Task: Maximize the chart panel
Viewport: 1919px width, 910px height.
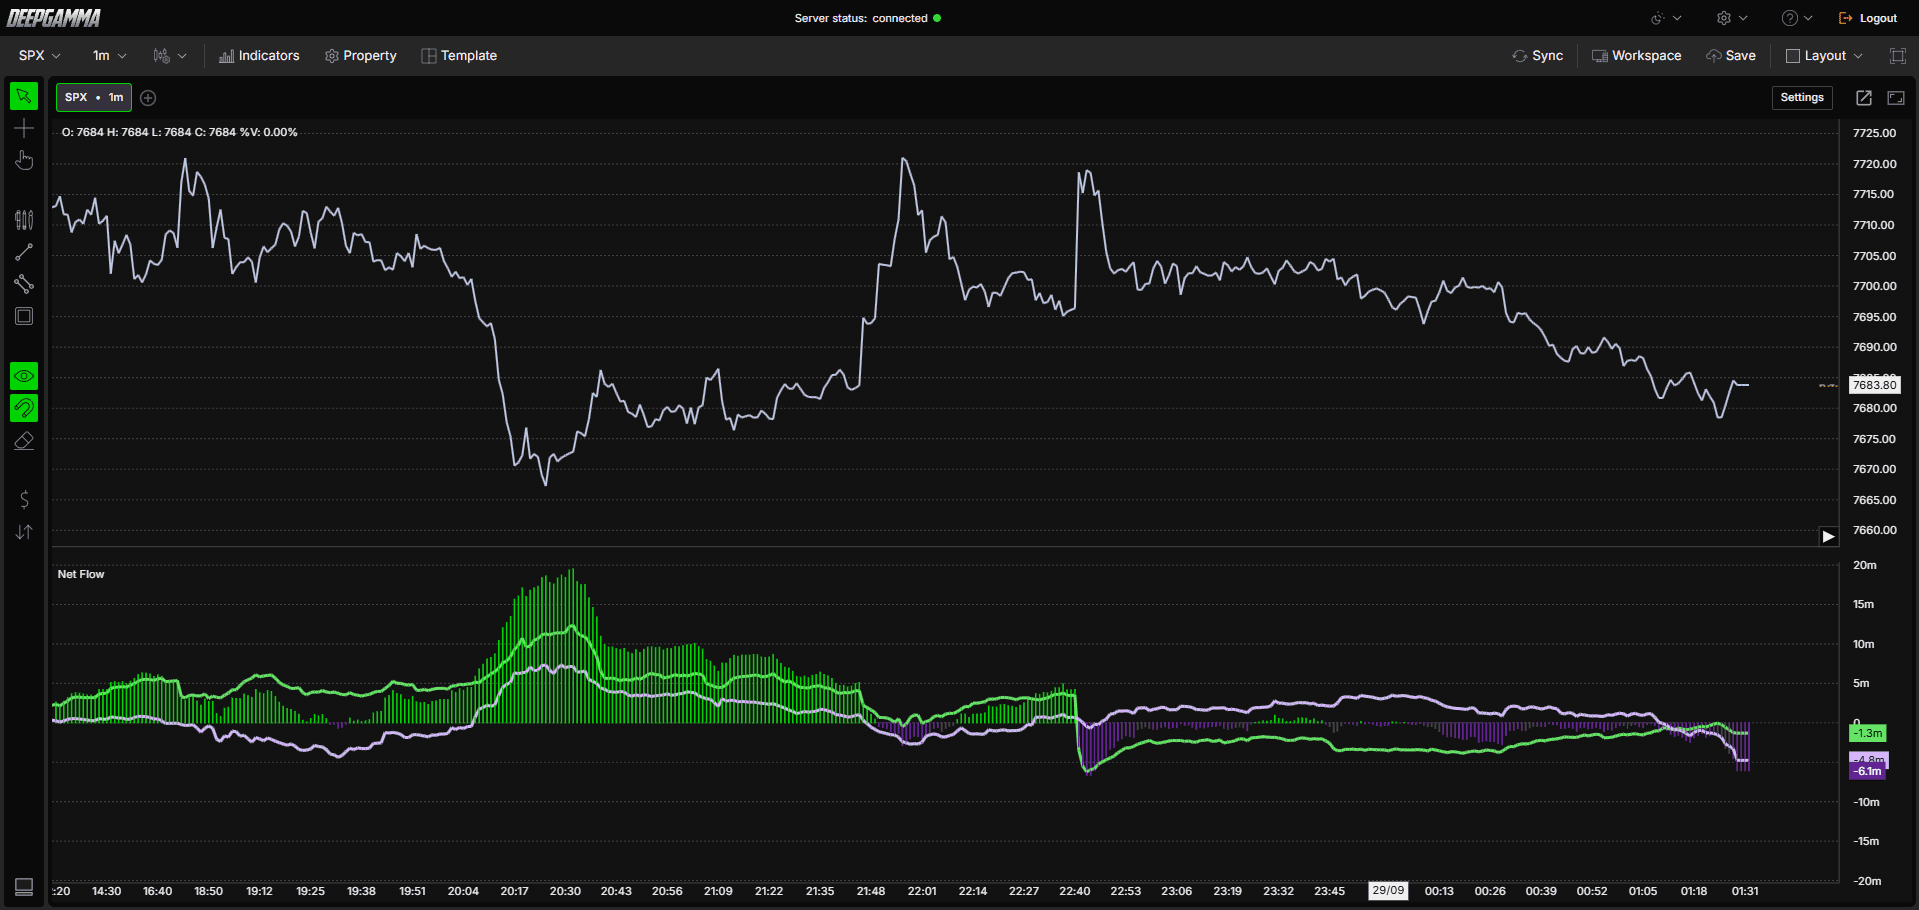Action: coord(1896,97)
